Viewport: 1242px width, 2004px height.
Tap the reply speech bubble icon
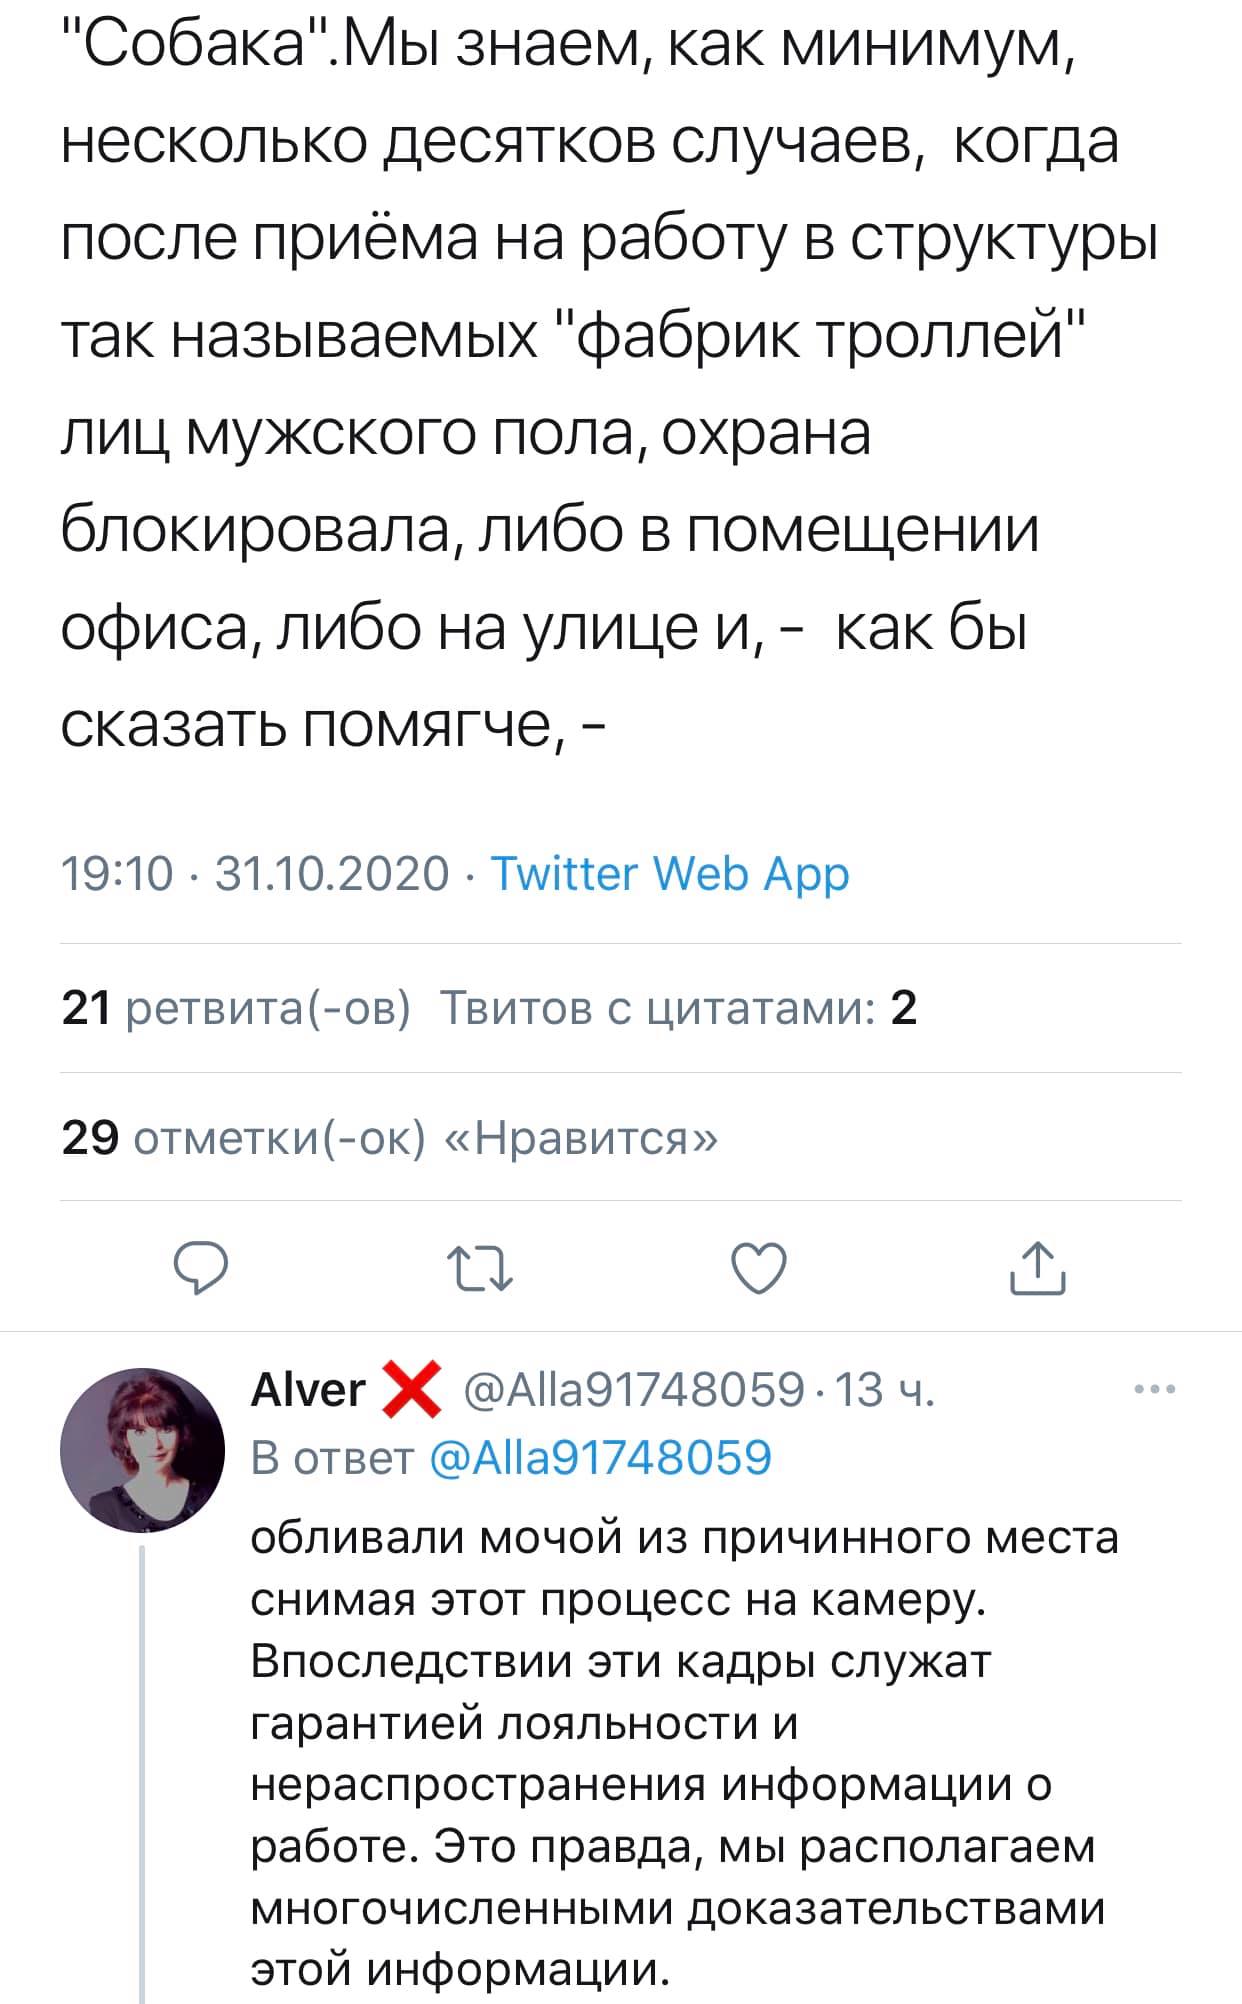[202, 1269]
